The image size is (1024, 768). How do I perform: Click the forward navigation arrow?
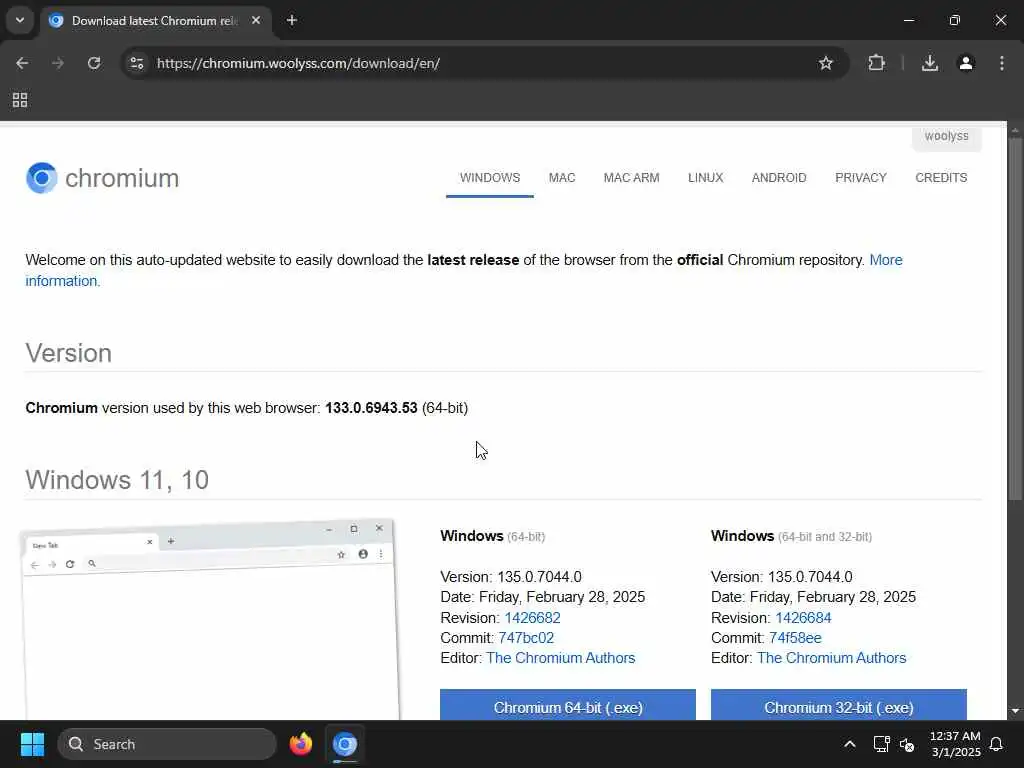[x=58, y=63]
